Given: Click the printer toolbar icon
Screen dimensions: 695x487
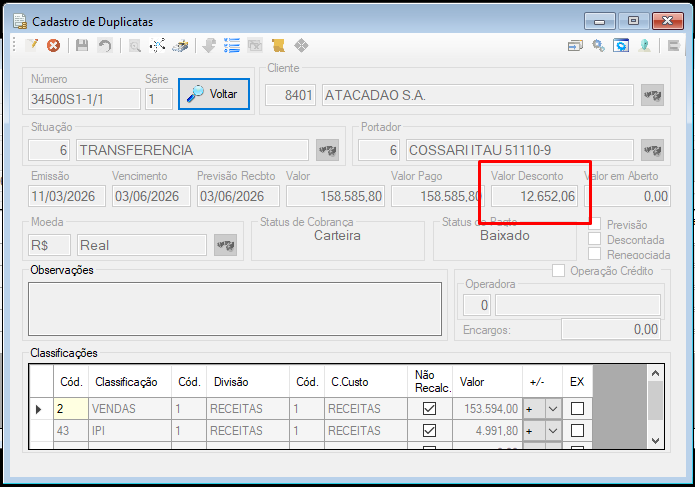Looking at the screenshot, I should pyautogui.click(x=180, y=45).
